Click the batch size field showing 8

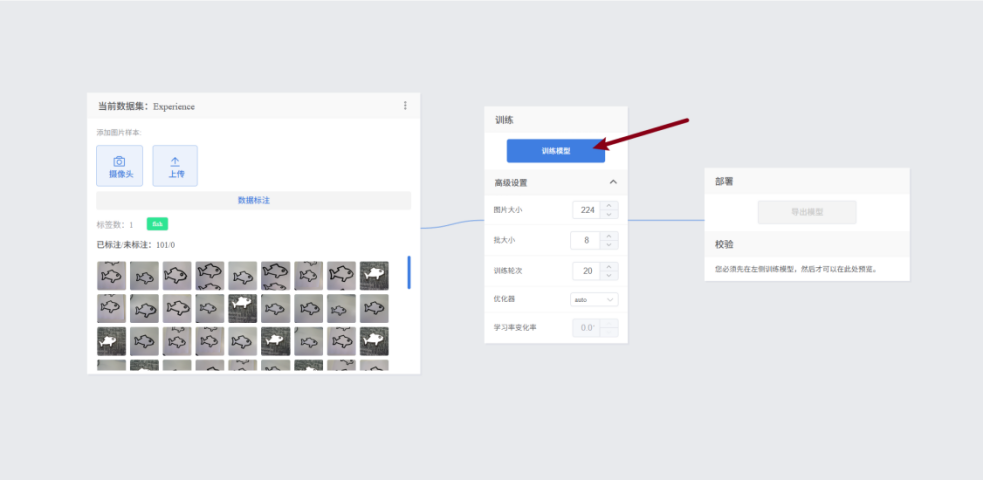click(587, 240)
